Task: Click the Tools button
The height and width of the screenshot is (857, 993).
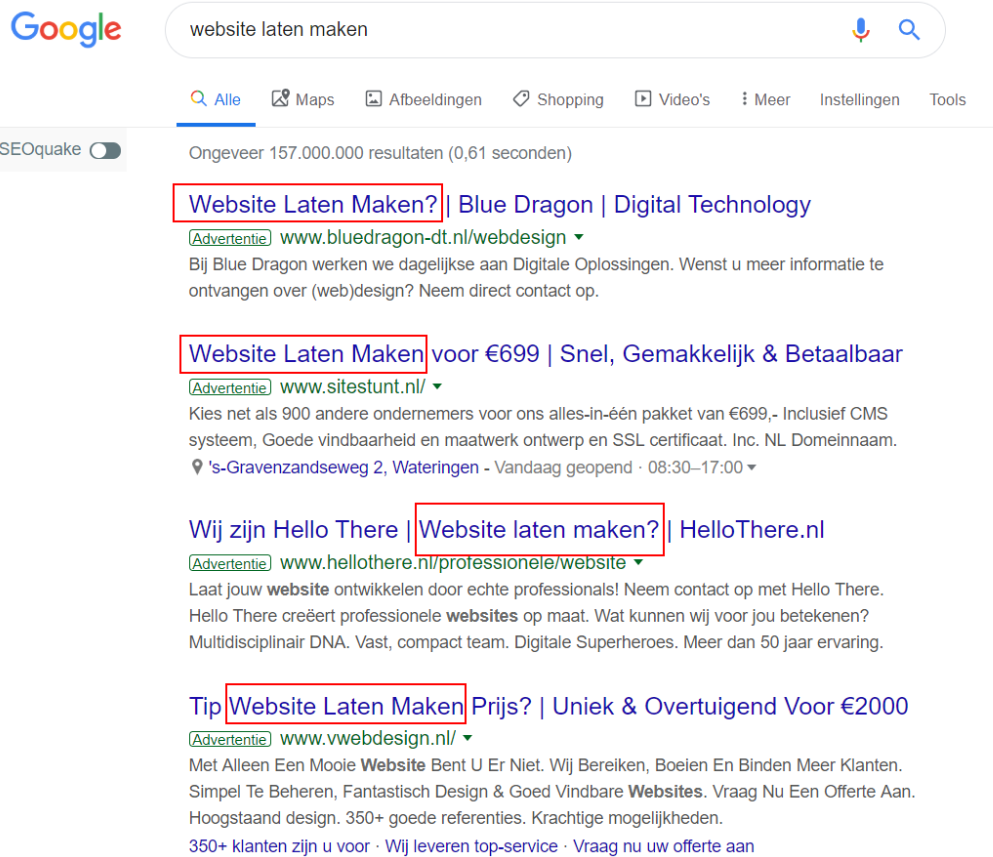Action: 947,100
